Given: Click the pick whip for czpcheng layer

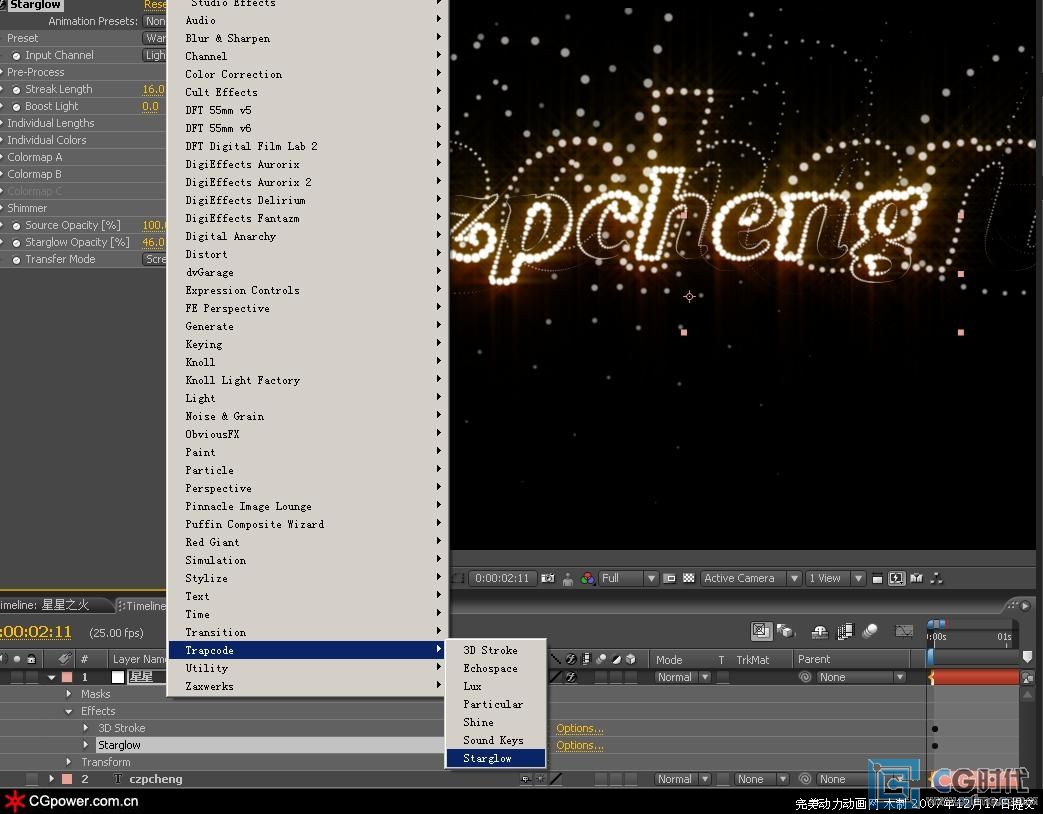Looking at the screenshot, I should [x=805, y=779].
